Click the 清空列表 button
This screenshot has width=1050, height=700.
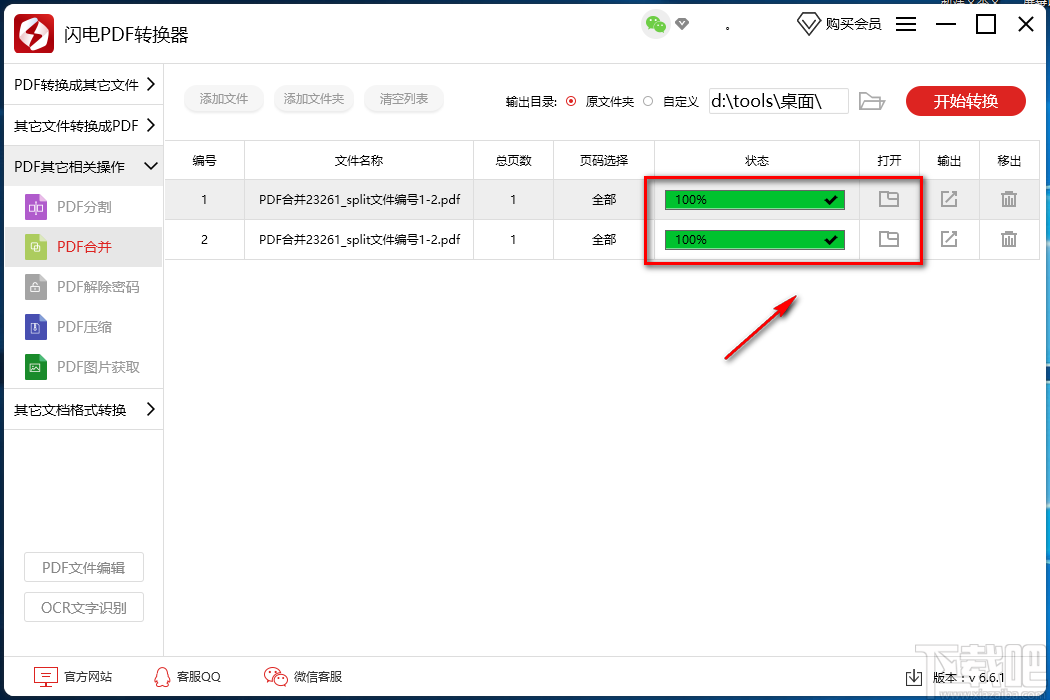[403, 99]
